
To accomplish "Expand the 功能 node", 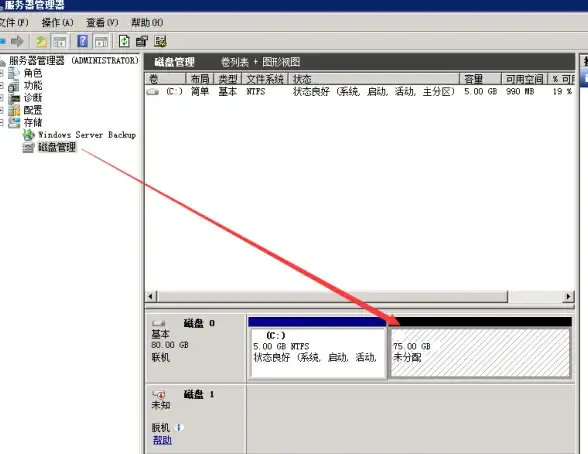I will [x=2, y=85].
